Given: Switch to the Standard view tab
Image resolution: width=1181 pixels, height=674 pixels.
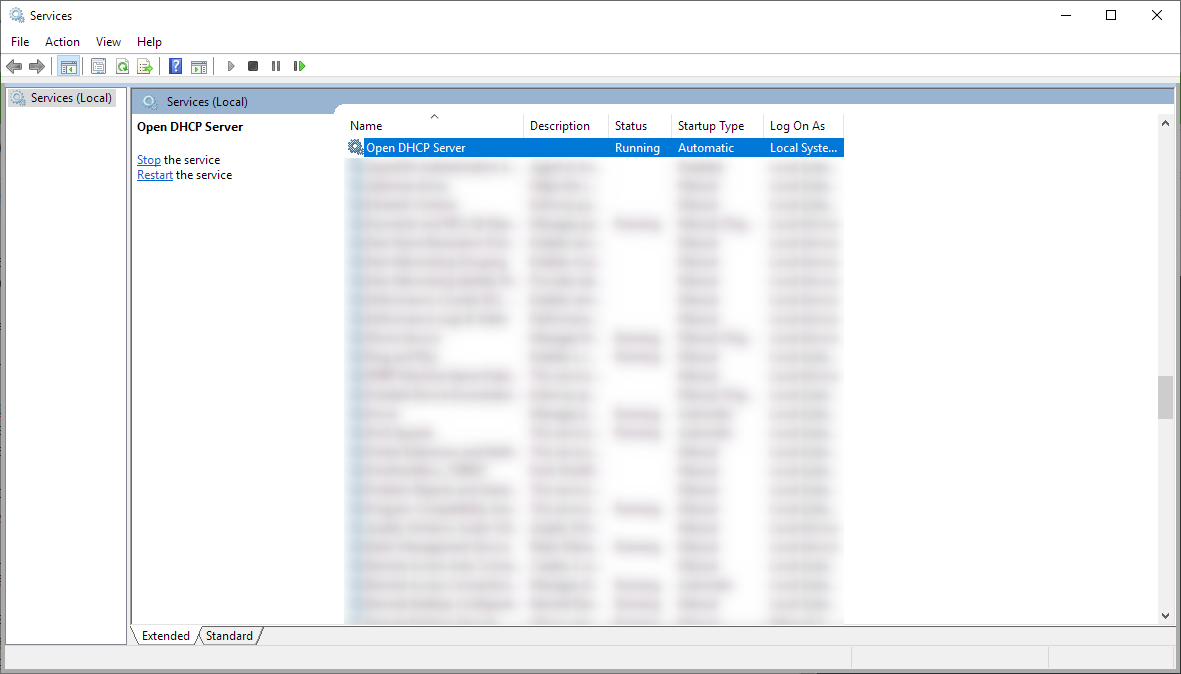Looking at the screenshot, I should pyautogui.click(x=229, y=635).
